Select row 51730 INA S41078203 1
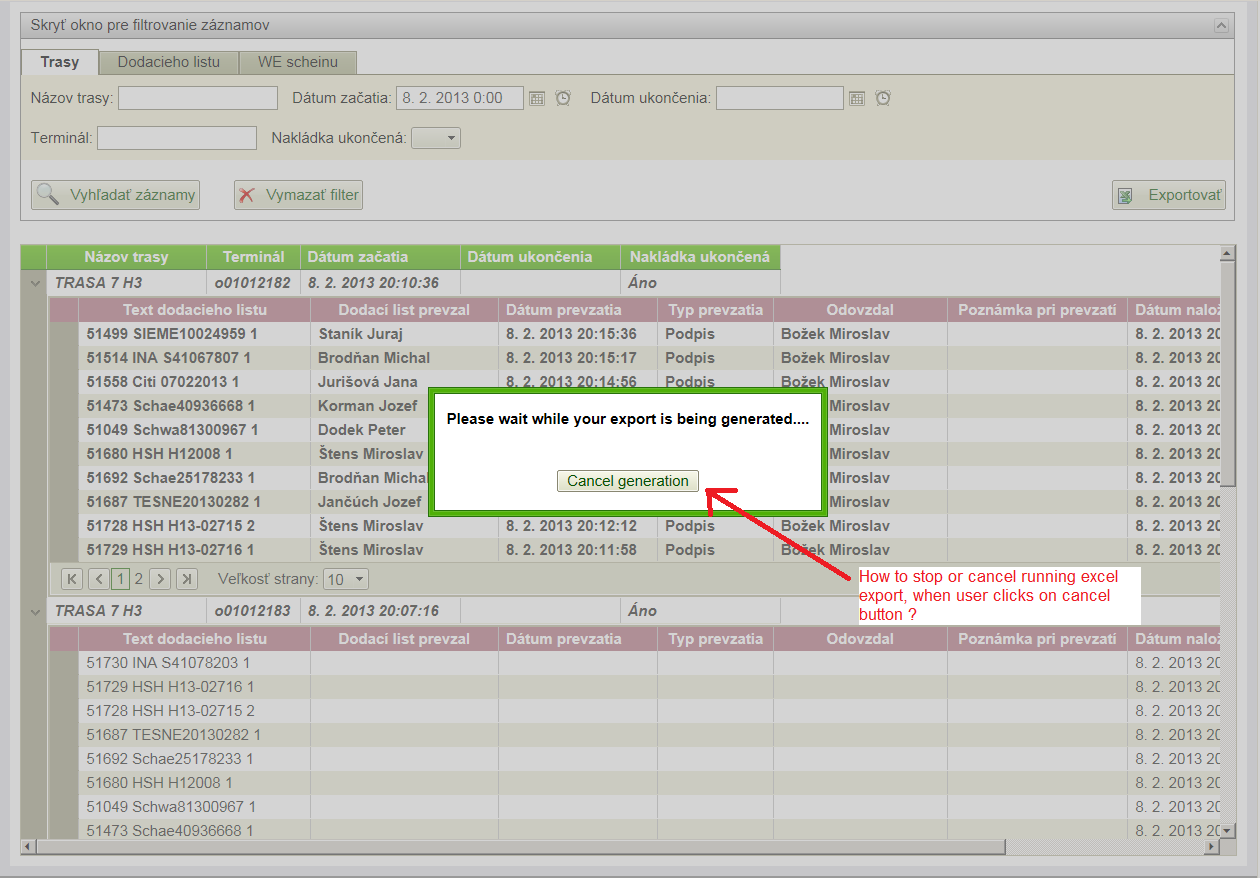The width and height of the screenshot is (1260, 878). click(649, 663)
